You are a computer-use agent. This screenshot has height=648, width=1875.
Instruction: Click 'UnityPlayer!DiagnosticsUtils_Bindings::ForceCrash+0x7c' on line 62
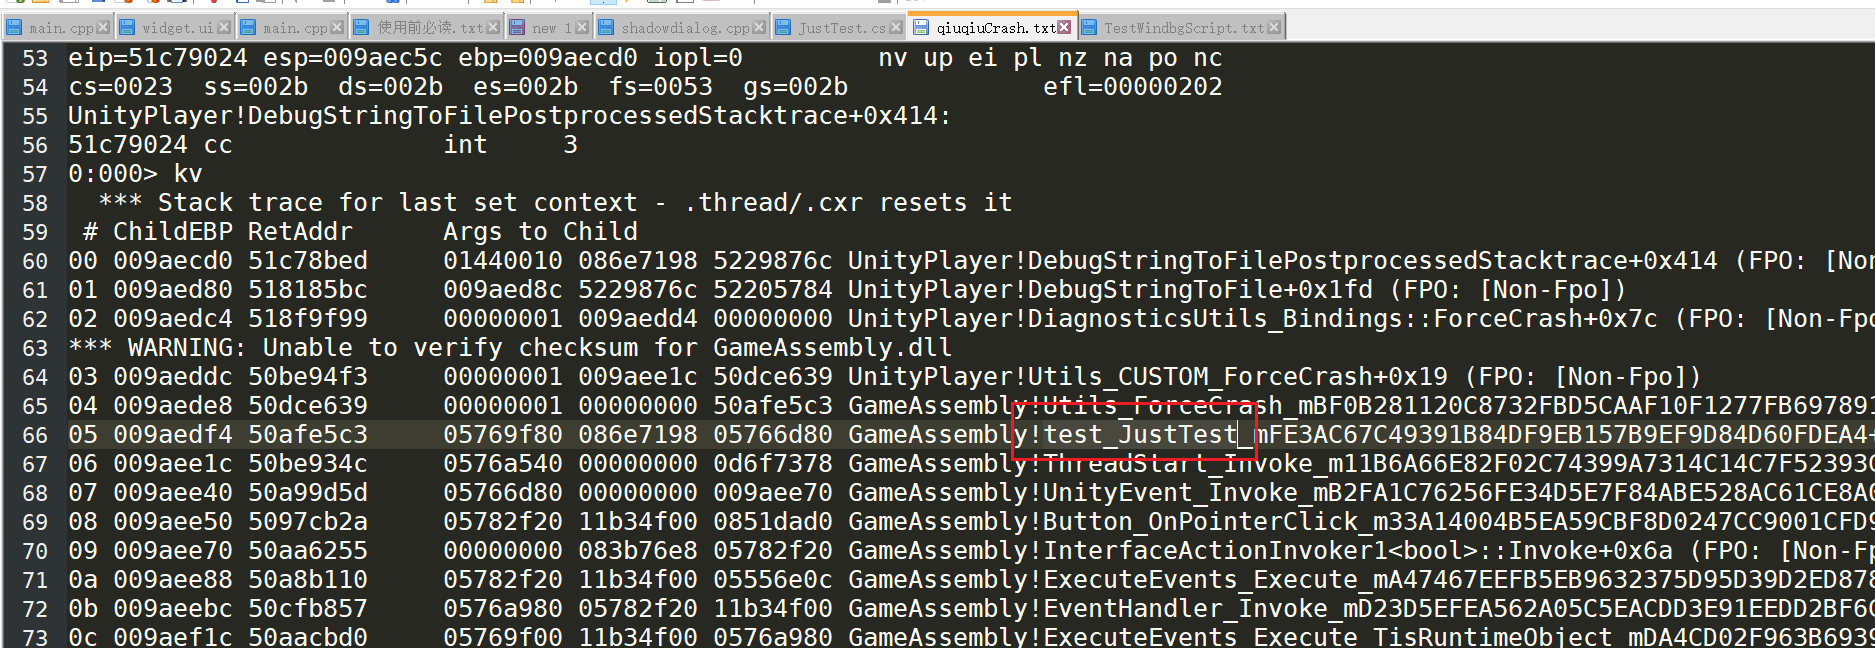pos(1253,319)
